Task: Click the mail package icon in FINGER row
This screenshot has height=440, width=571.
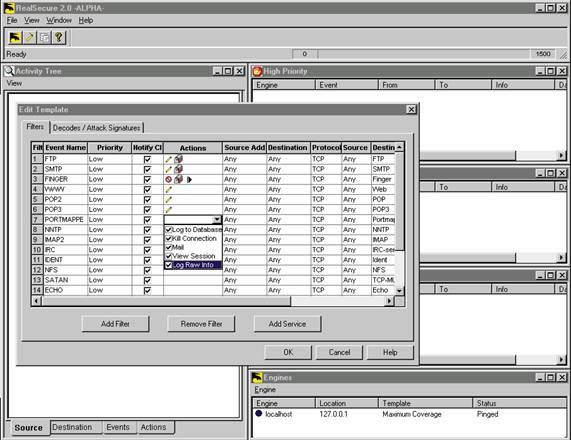Action: pyautogui.click(x=178, y=179)
